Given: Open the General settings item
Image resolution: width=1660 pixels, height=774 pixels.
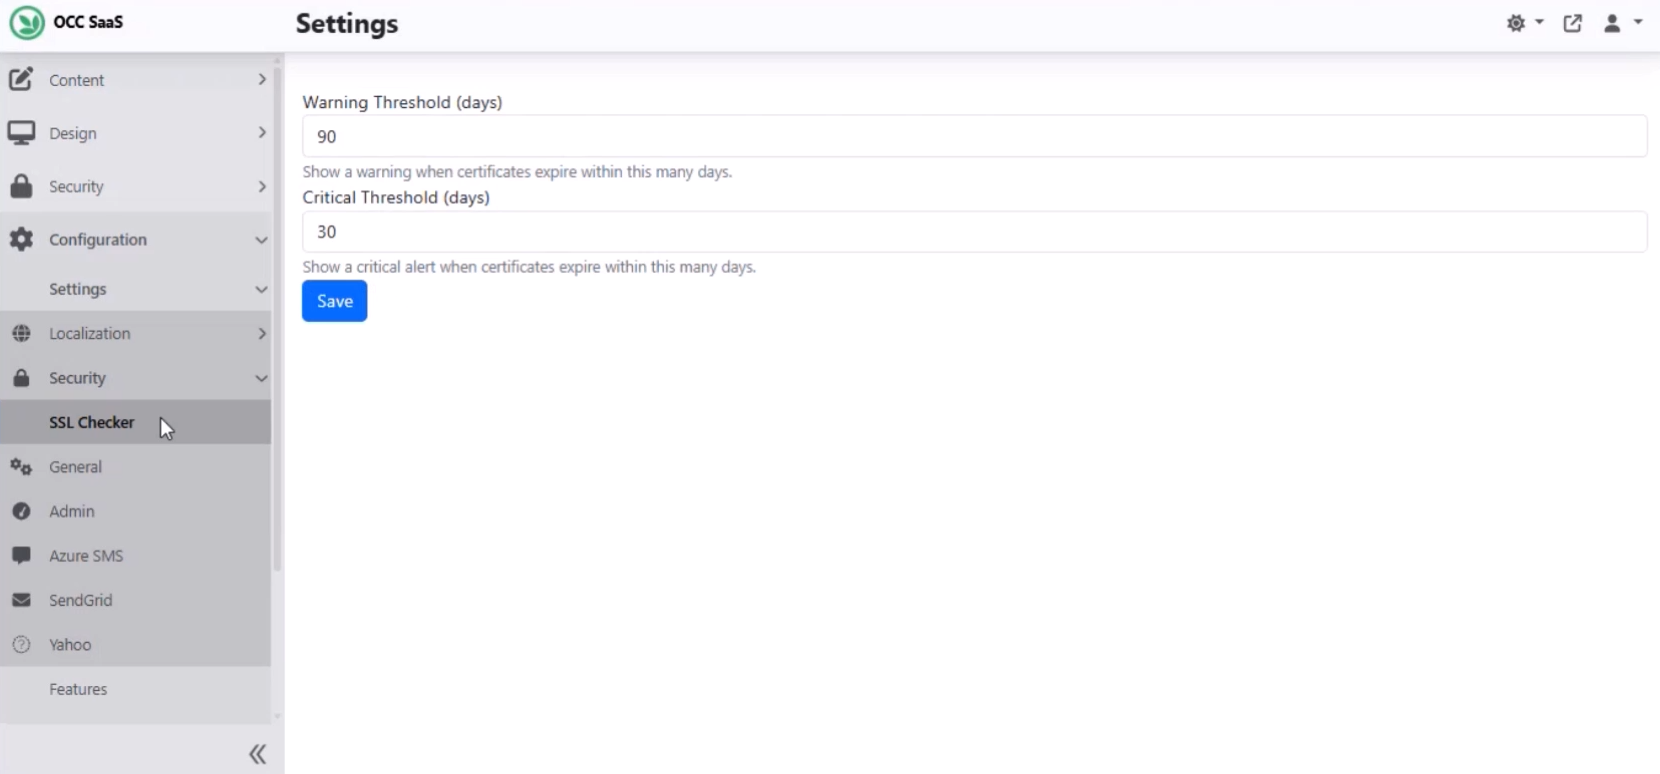Looking at the screenshot, I should tap(136, 467).
